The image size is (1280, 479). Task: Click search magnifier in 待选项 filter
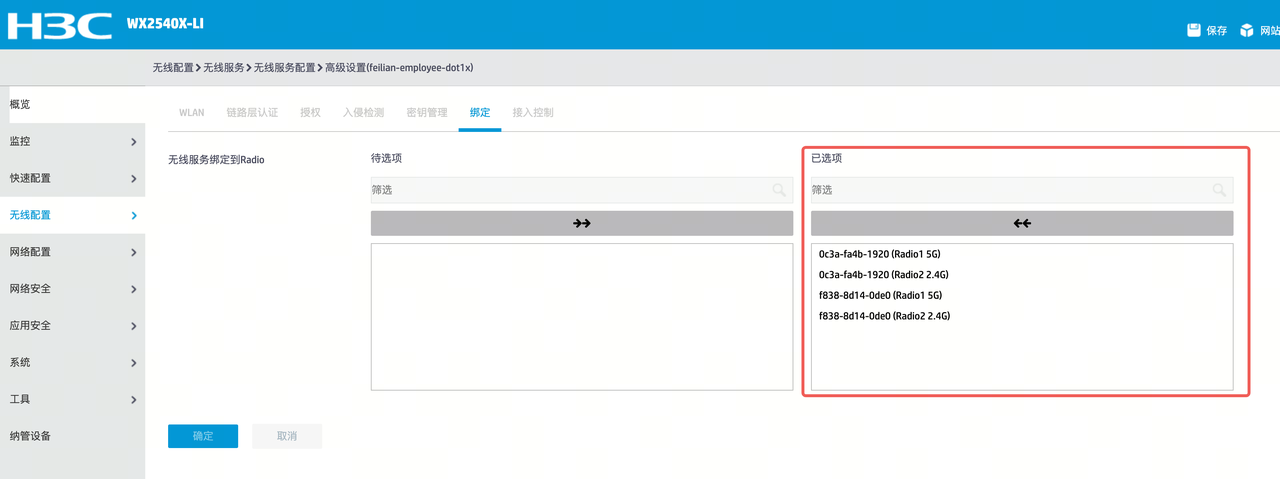[x=779, y=190]
